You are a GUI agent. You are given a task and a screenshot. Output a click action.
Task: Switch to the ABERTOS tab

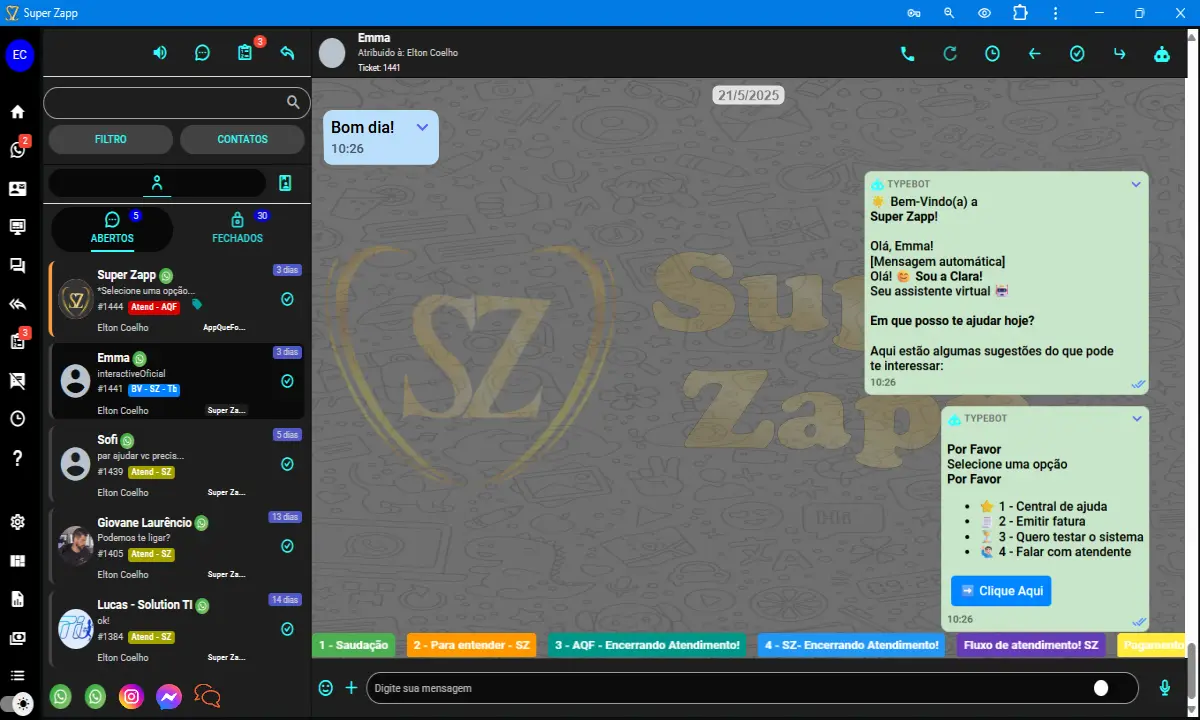pyautogui.click(x=112, y=228)
